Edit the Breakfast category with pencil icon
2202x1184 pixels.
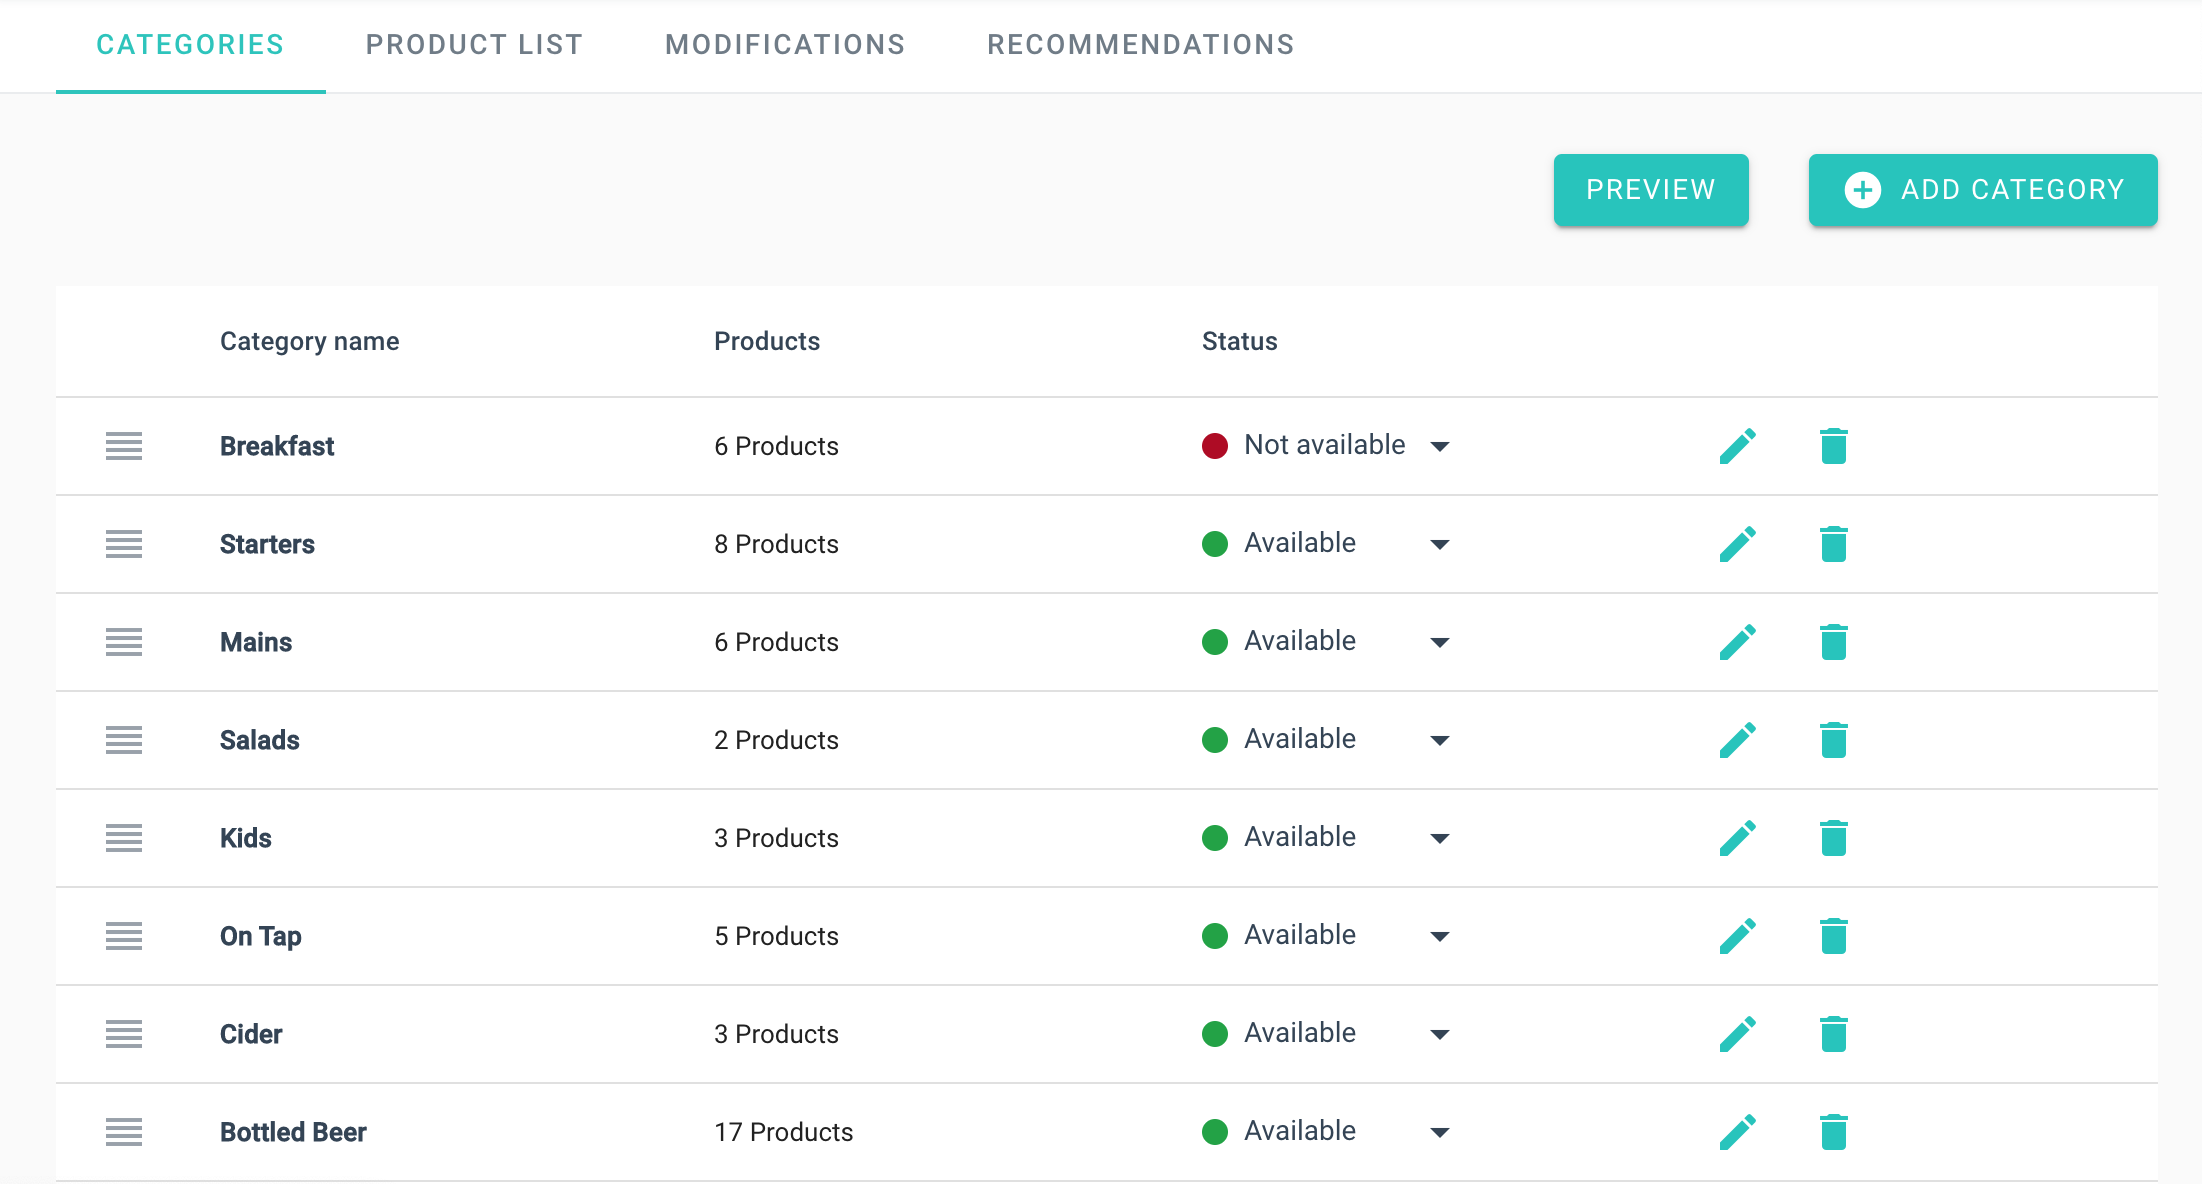1737,446
